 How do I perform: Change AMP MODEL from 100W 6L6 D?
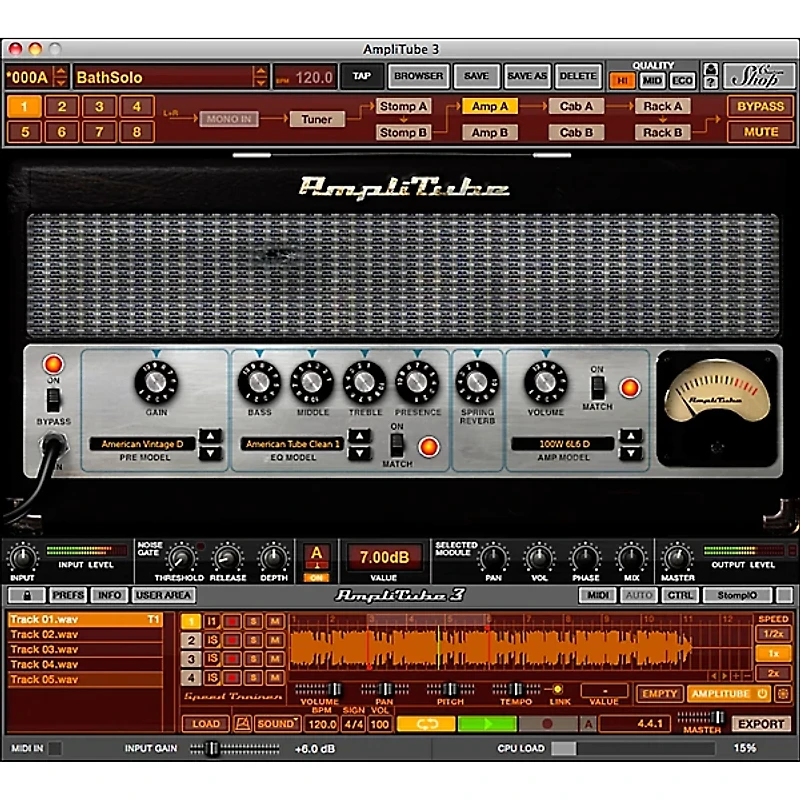(632, 445)
